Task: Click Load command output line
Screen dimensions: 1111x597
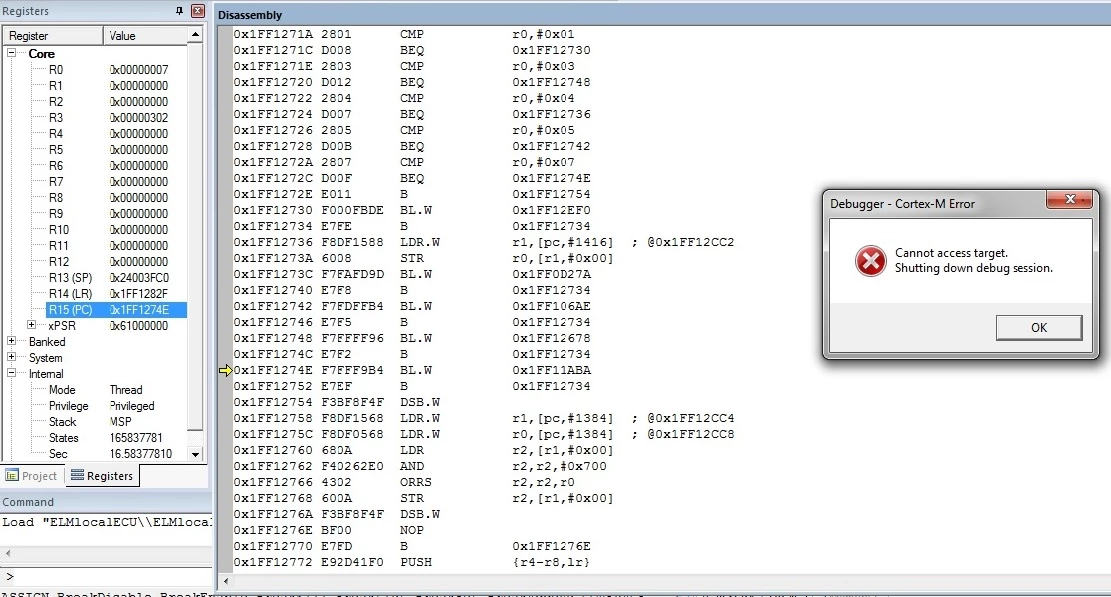Action: pyautogui.click(x=106, y=523)
